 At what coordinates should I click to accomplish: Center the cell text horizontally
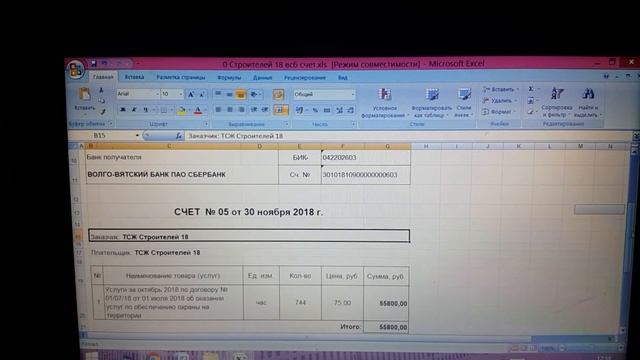pyautogui.click(x=230, y=110)
